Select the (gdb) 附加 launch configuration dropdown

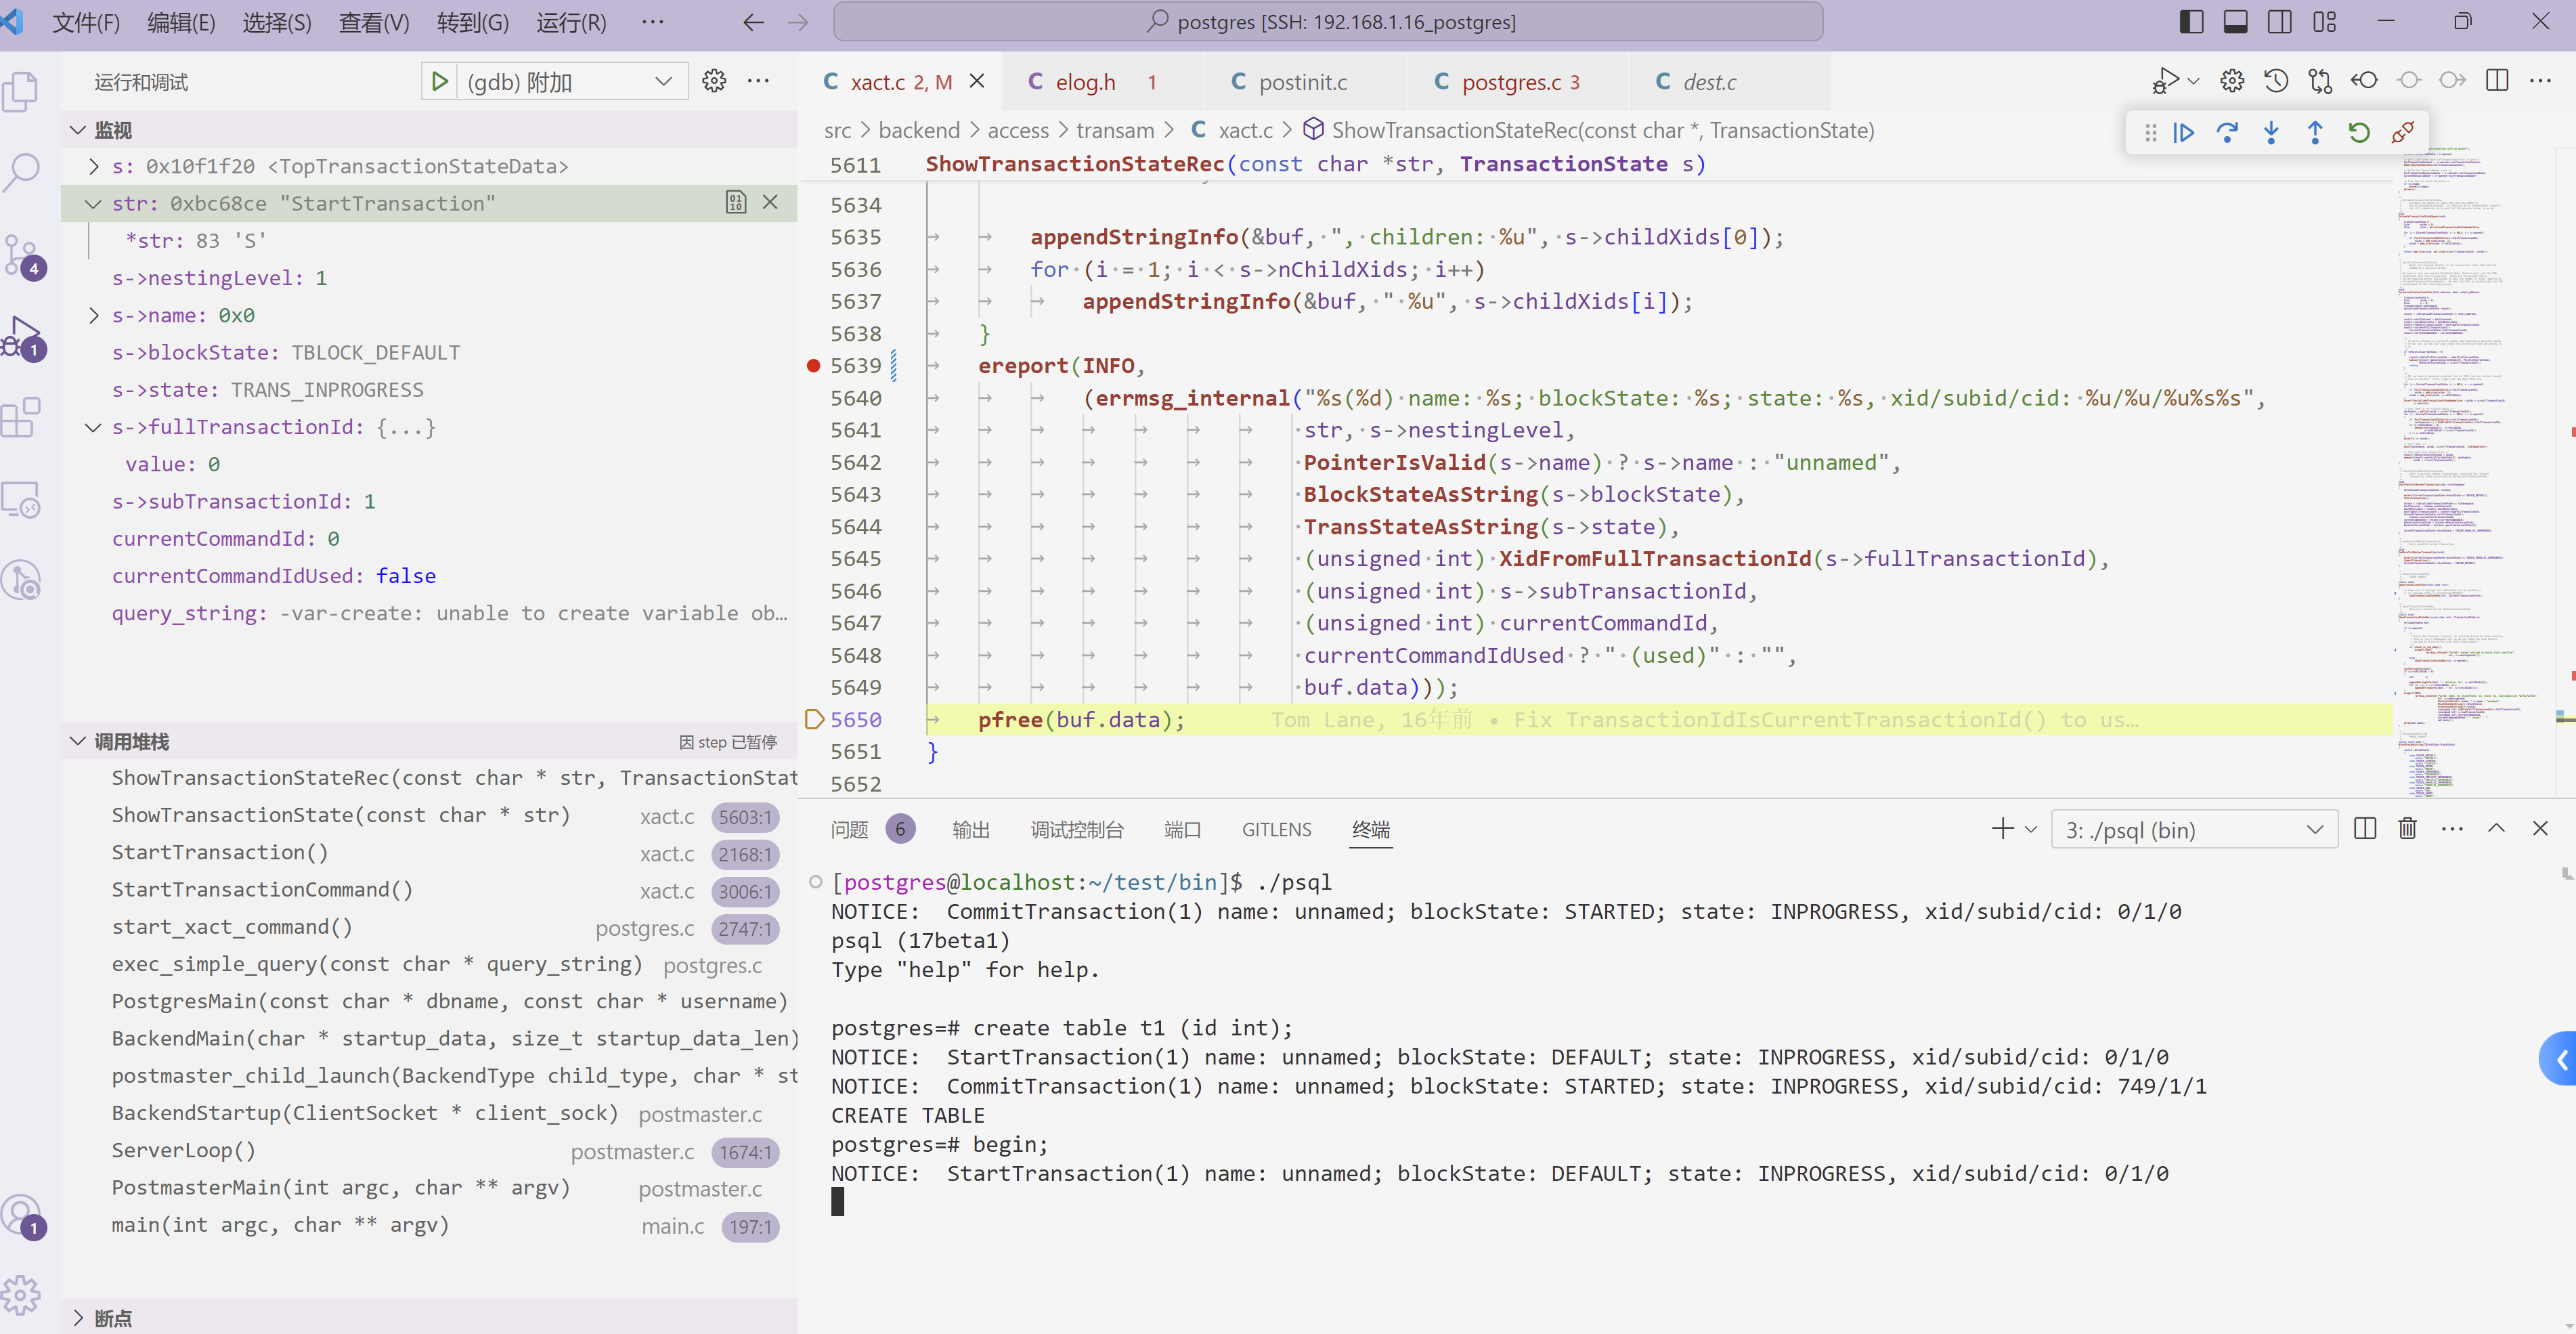[x=572, y=82]
